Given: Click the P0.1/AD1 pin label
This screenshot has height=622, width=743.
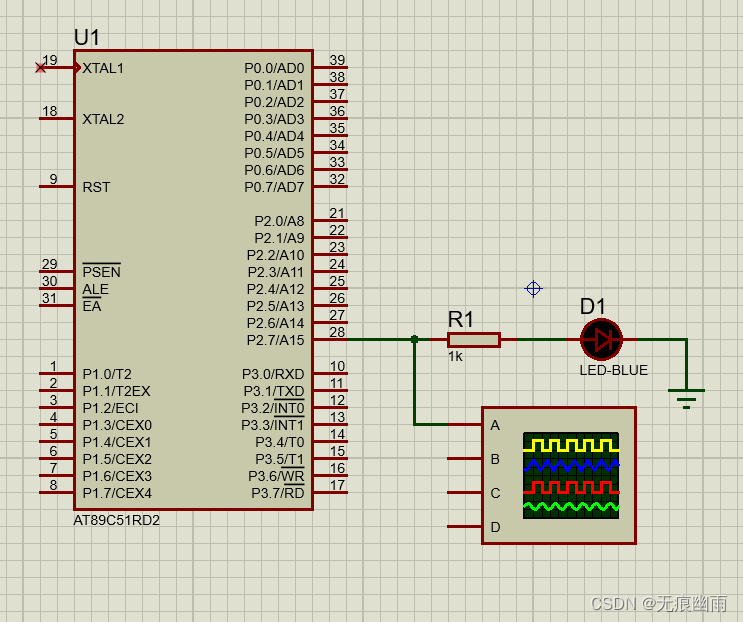Looking at the screenshot, I should pos(274,85).
